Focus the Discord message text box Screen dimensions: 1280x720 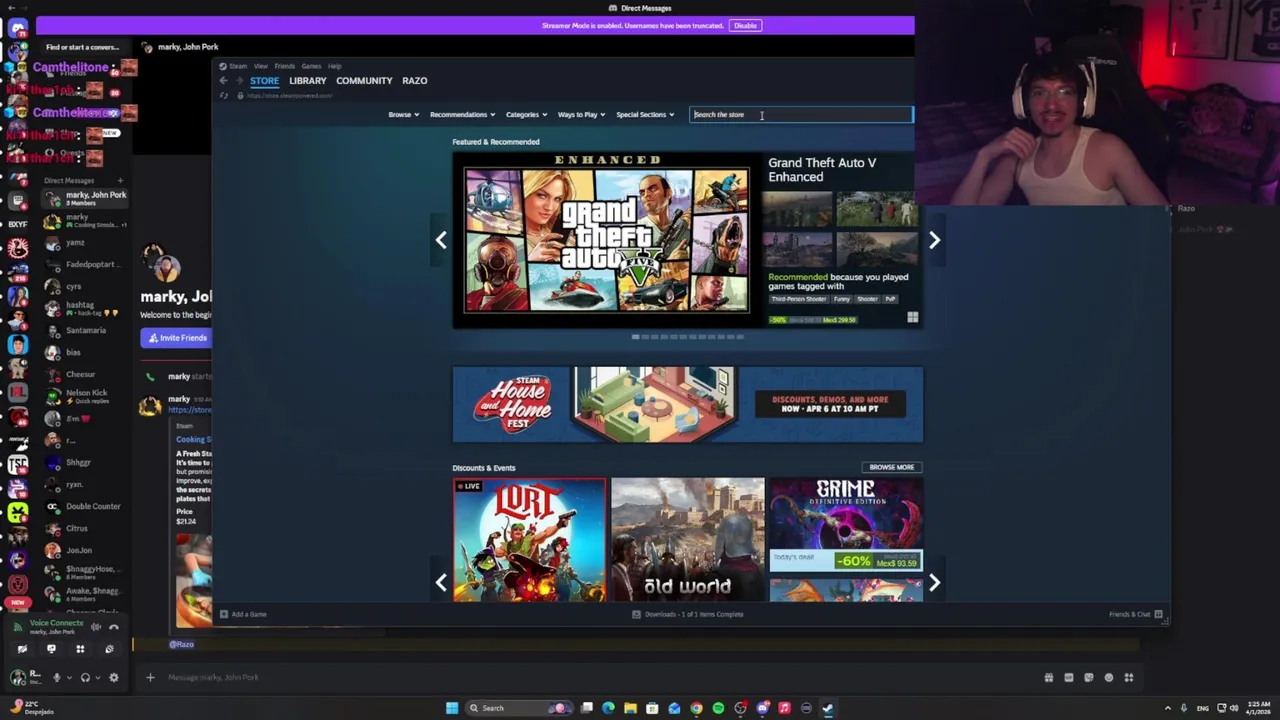pos(600,677)
